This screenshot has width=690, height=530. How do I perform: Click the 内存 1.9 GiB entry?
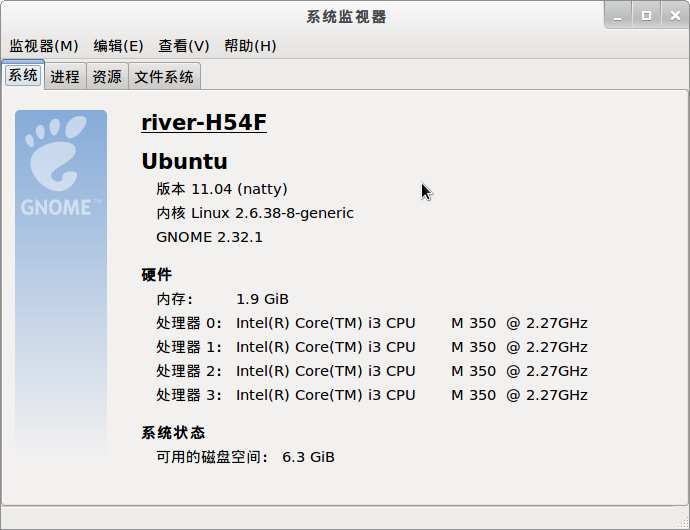tap(222, 299)
